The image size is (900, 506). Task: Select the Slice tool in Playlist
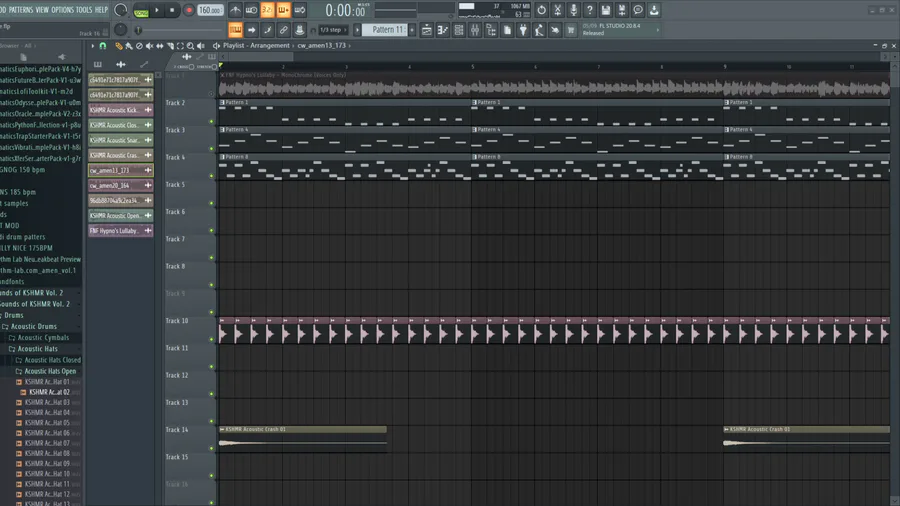point(170,46)
